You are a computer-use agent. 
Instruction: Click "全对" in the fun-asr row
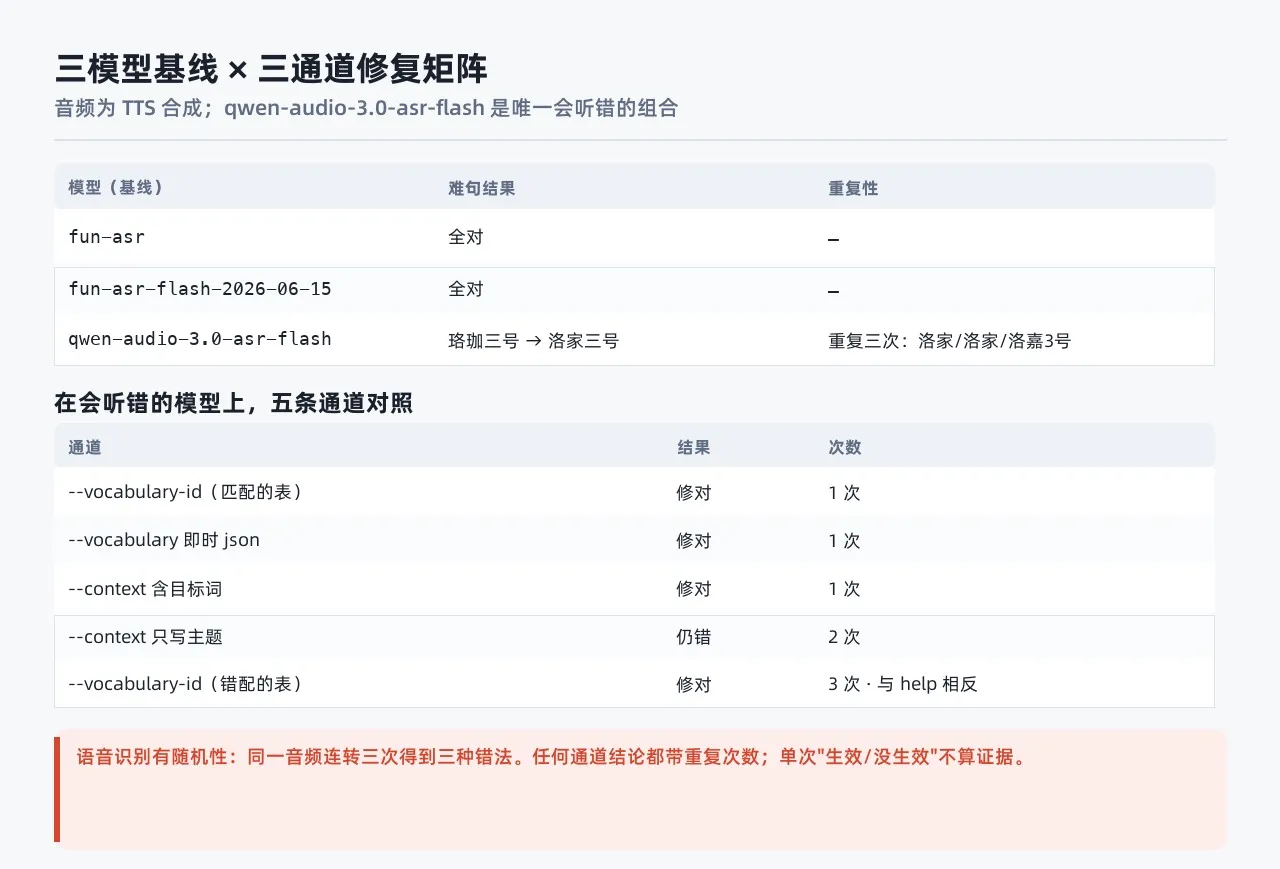tap(466, 237)
